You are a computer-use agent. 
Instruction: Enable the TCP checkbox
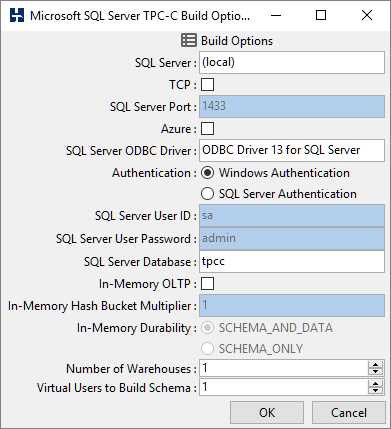[x=207, y=85]
